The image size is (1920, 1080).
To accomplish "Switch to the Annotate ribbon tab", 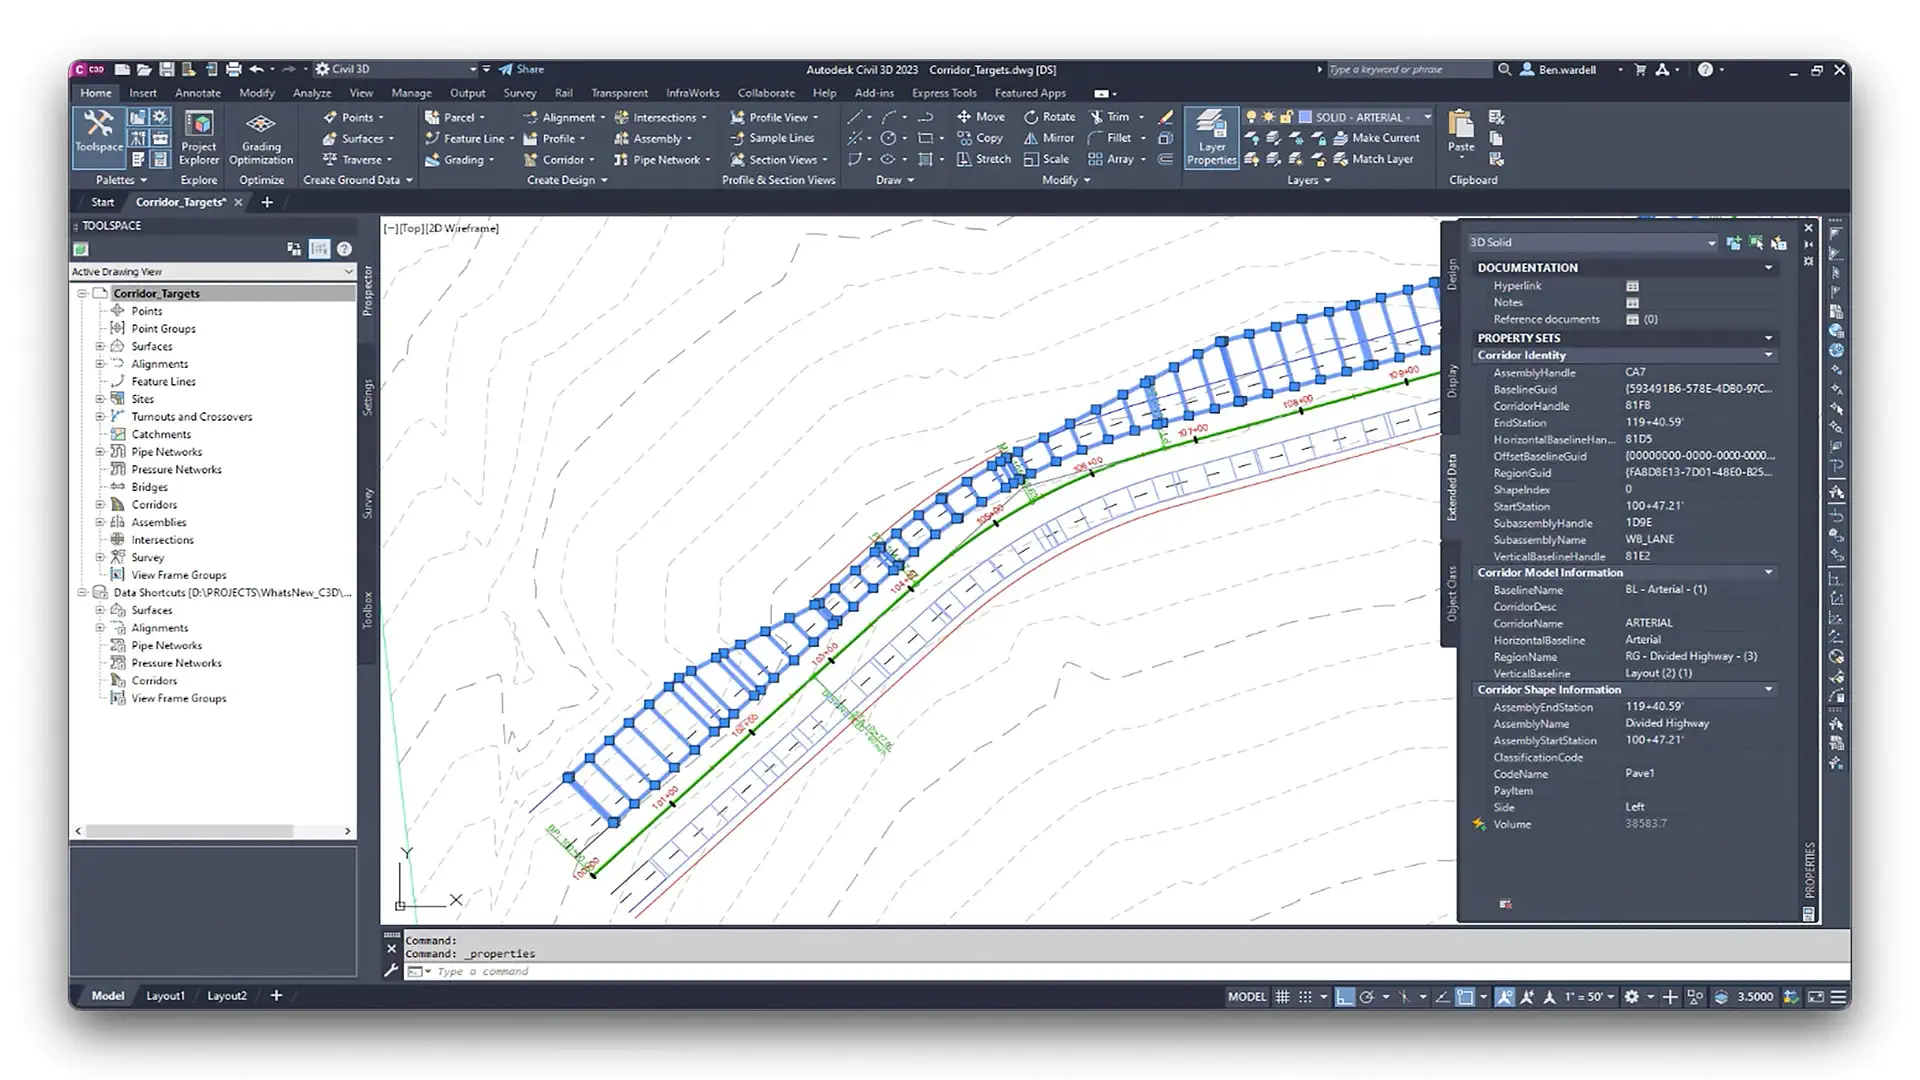I will coord(198,93).
